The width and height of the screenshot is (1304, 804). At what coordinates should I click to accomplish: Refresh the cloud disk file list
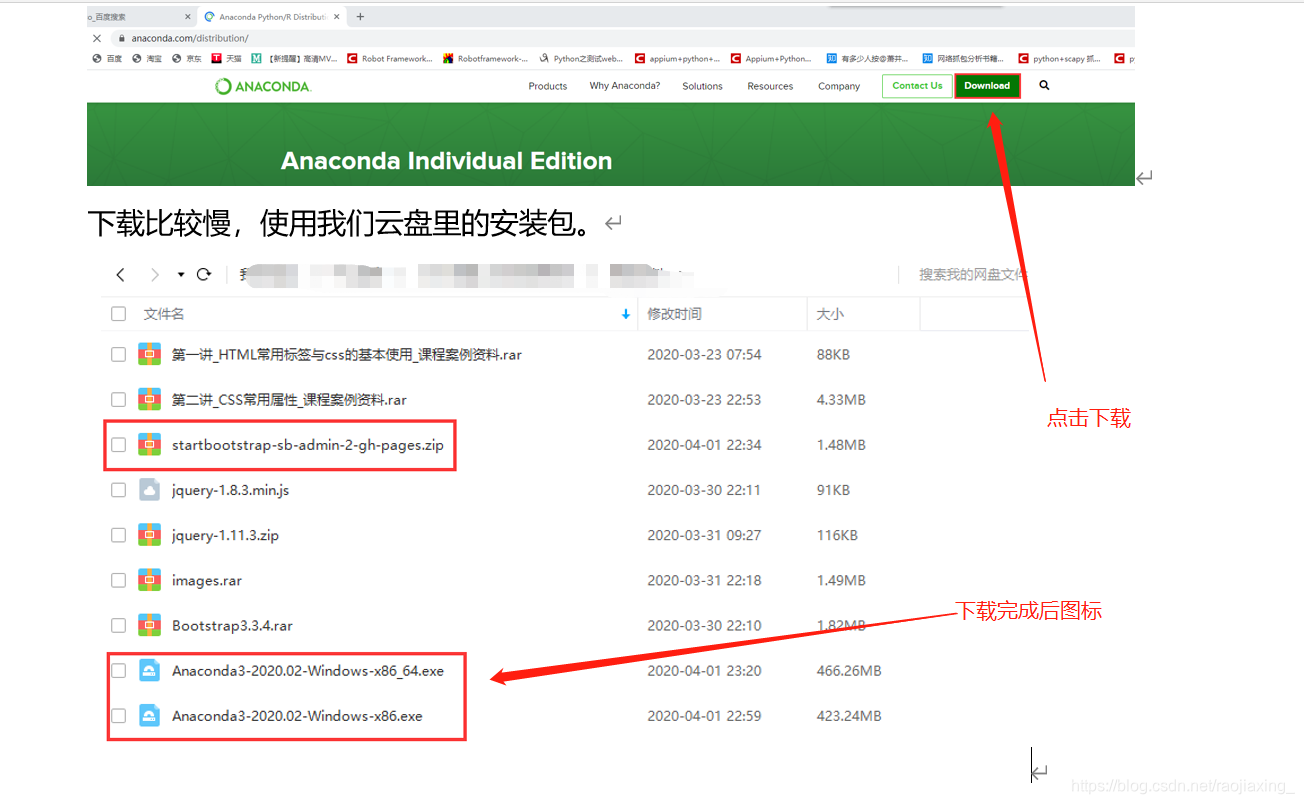click(x=204, y=274)
